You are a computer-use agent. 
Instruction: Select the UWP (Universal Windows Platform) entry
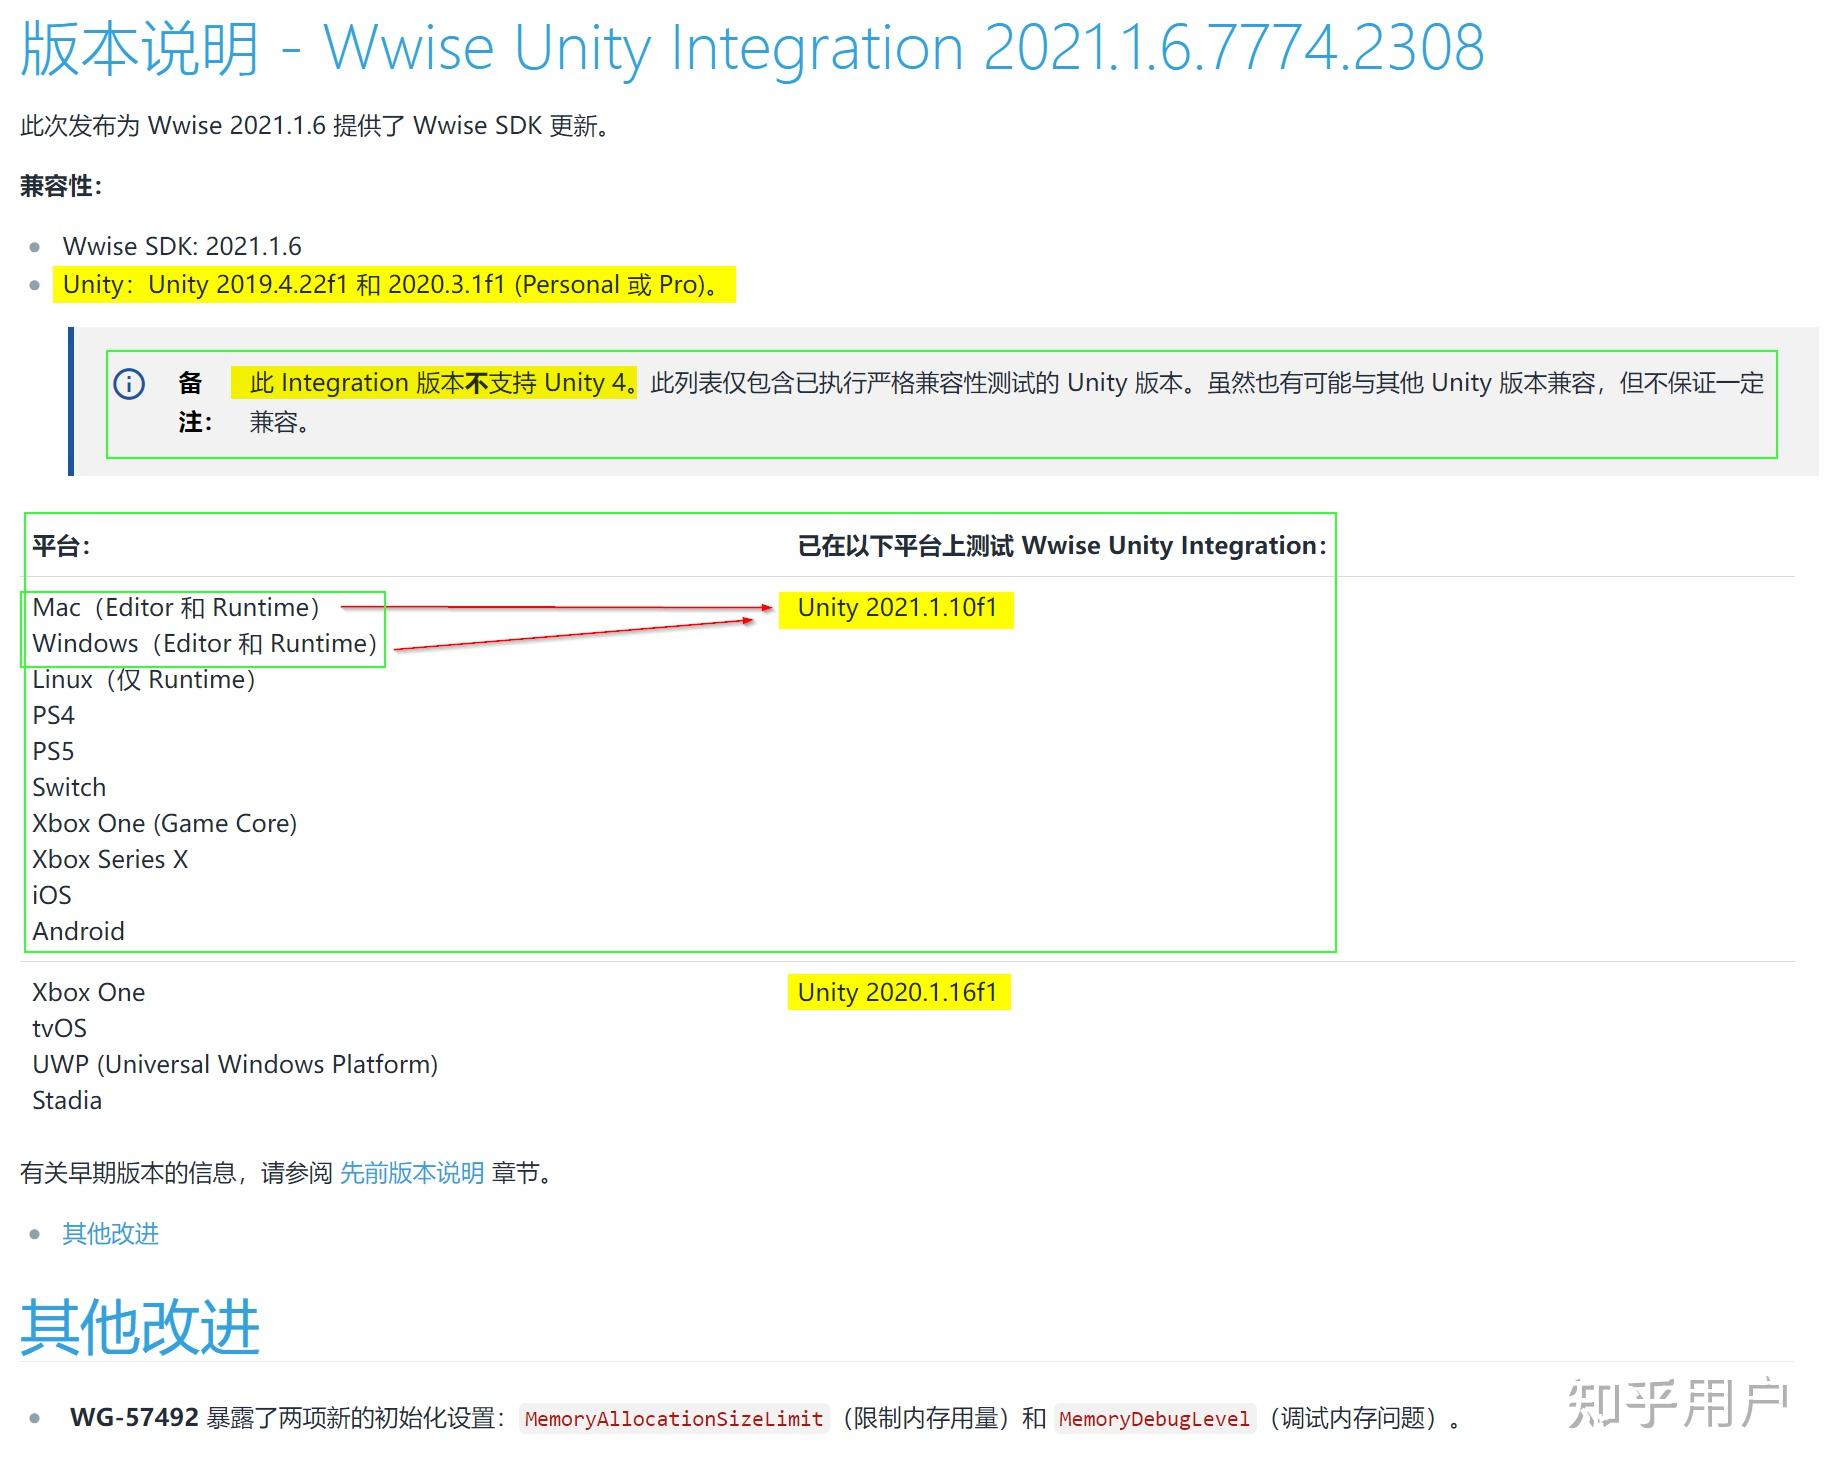[234, 1064]
